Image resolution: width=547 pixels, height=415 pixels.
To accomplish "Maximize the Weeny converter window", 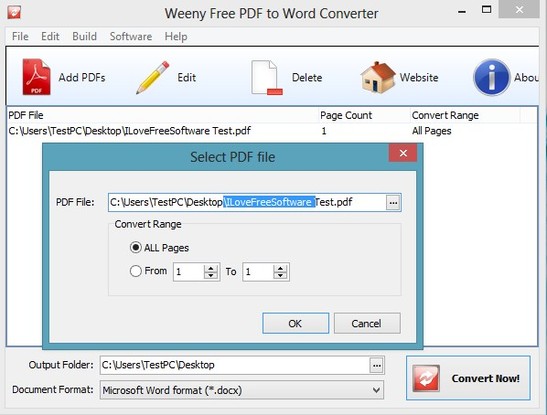I will pos(486,10).
